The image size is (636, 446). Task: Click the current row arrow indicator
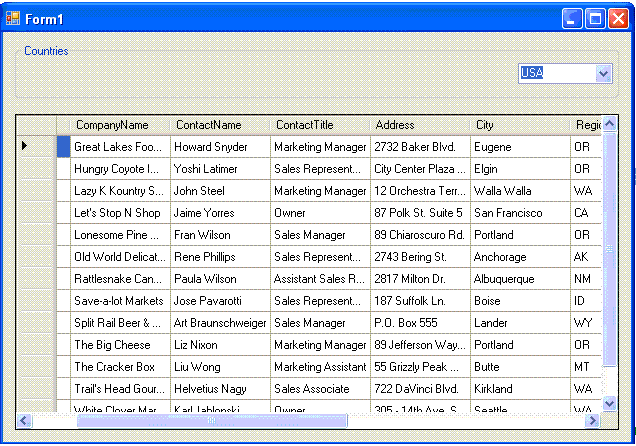click(x=25, y=146)
